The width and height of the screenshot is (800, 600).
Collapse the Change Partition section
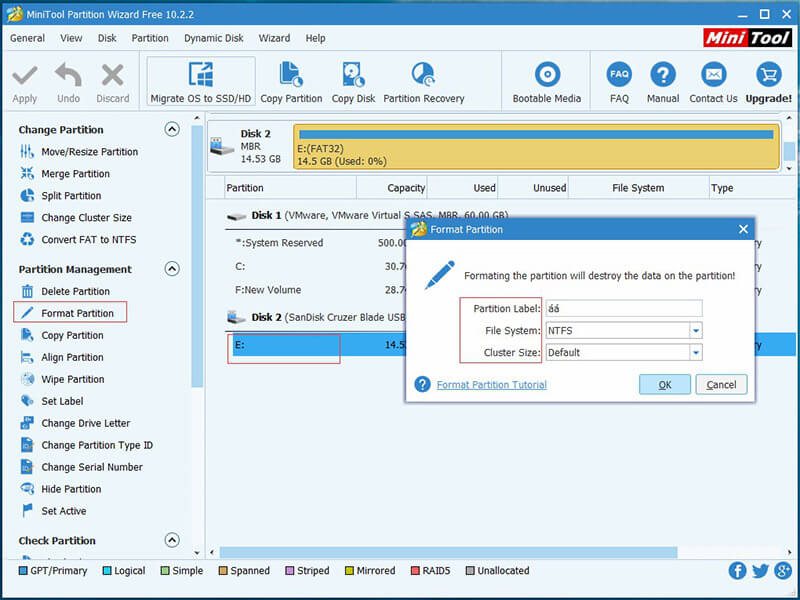point(172,129)
